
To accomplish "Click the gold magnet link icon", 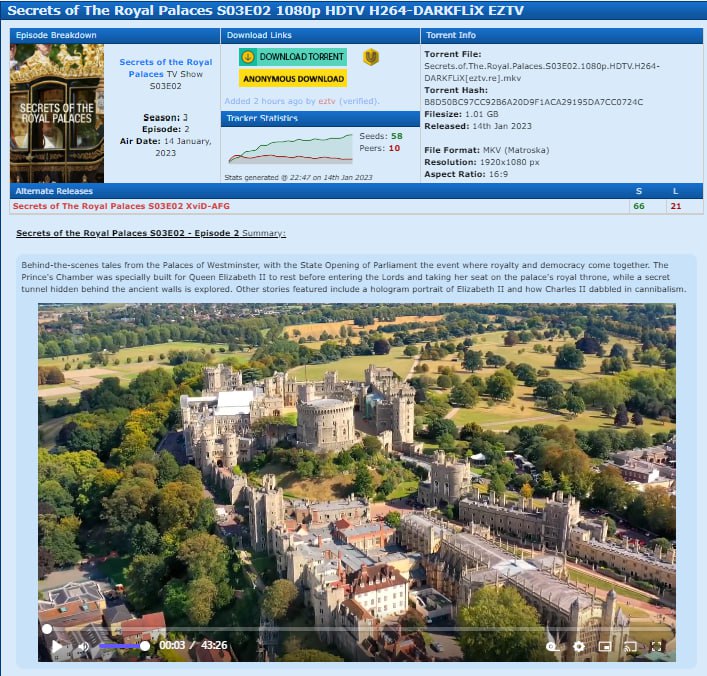I will point(370,57).
